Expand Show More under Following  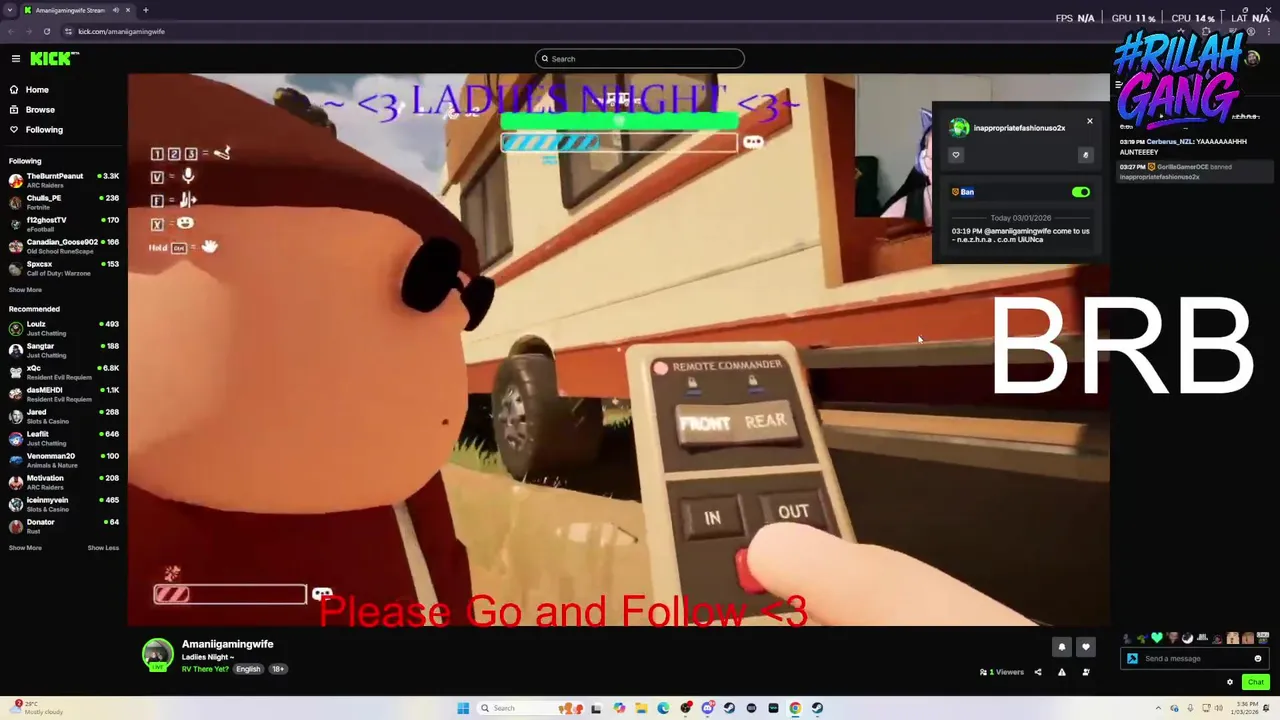25,290
